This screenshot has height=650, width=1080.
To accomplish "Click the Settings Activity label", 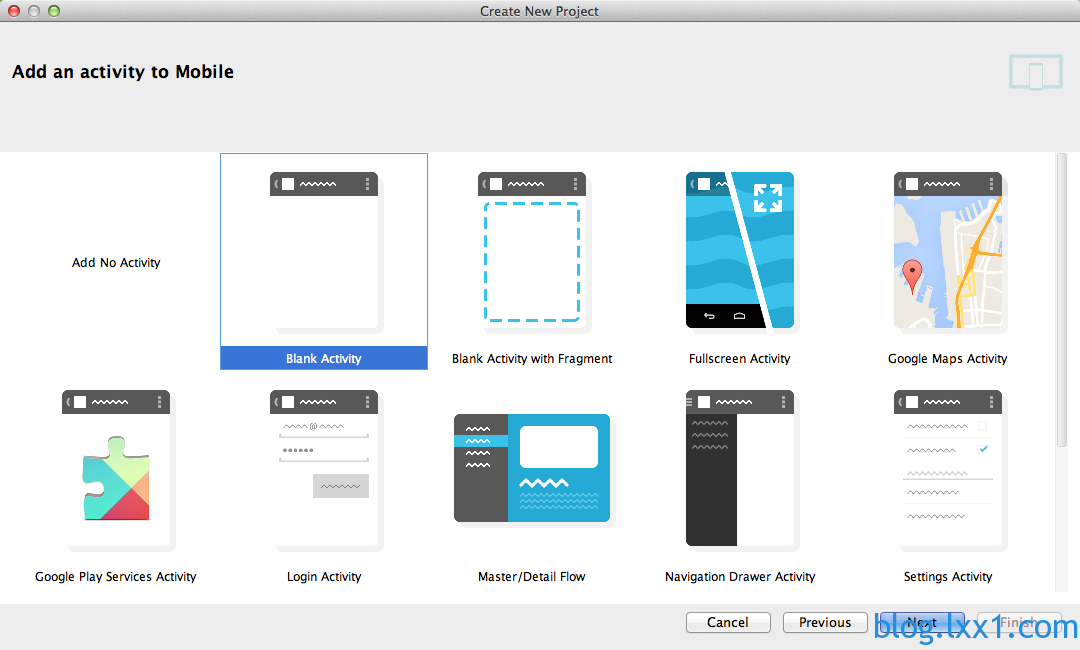I will pyautogui.click(x=948, y=576).
